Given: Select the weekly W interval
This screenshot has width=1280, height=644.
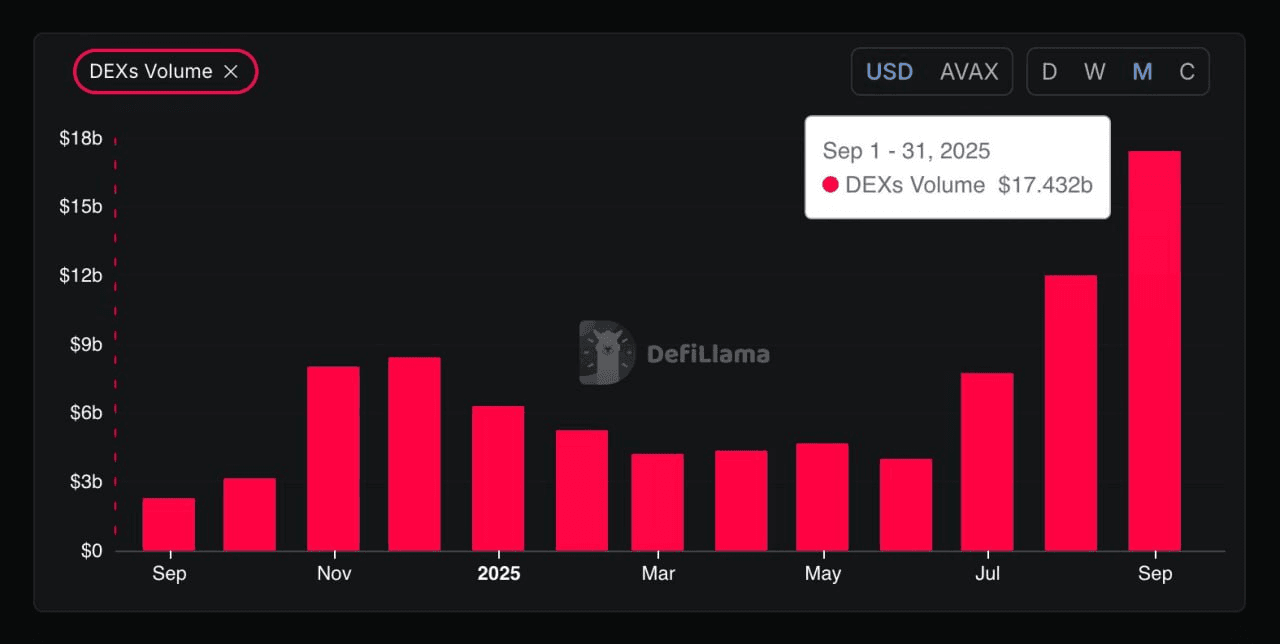Looking at the screenshot, I should 1095,72.
